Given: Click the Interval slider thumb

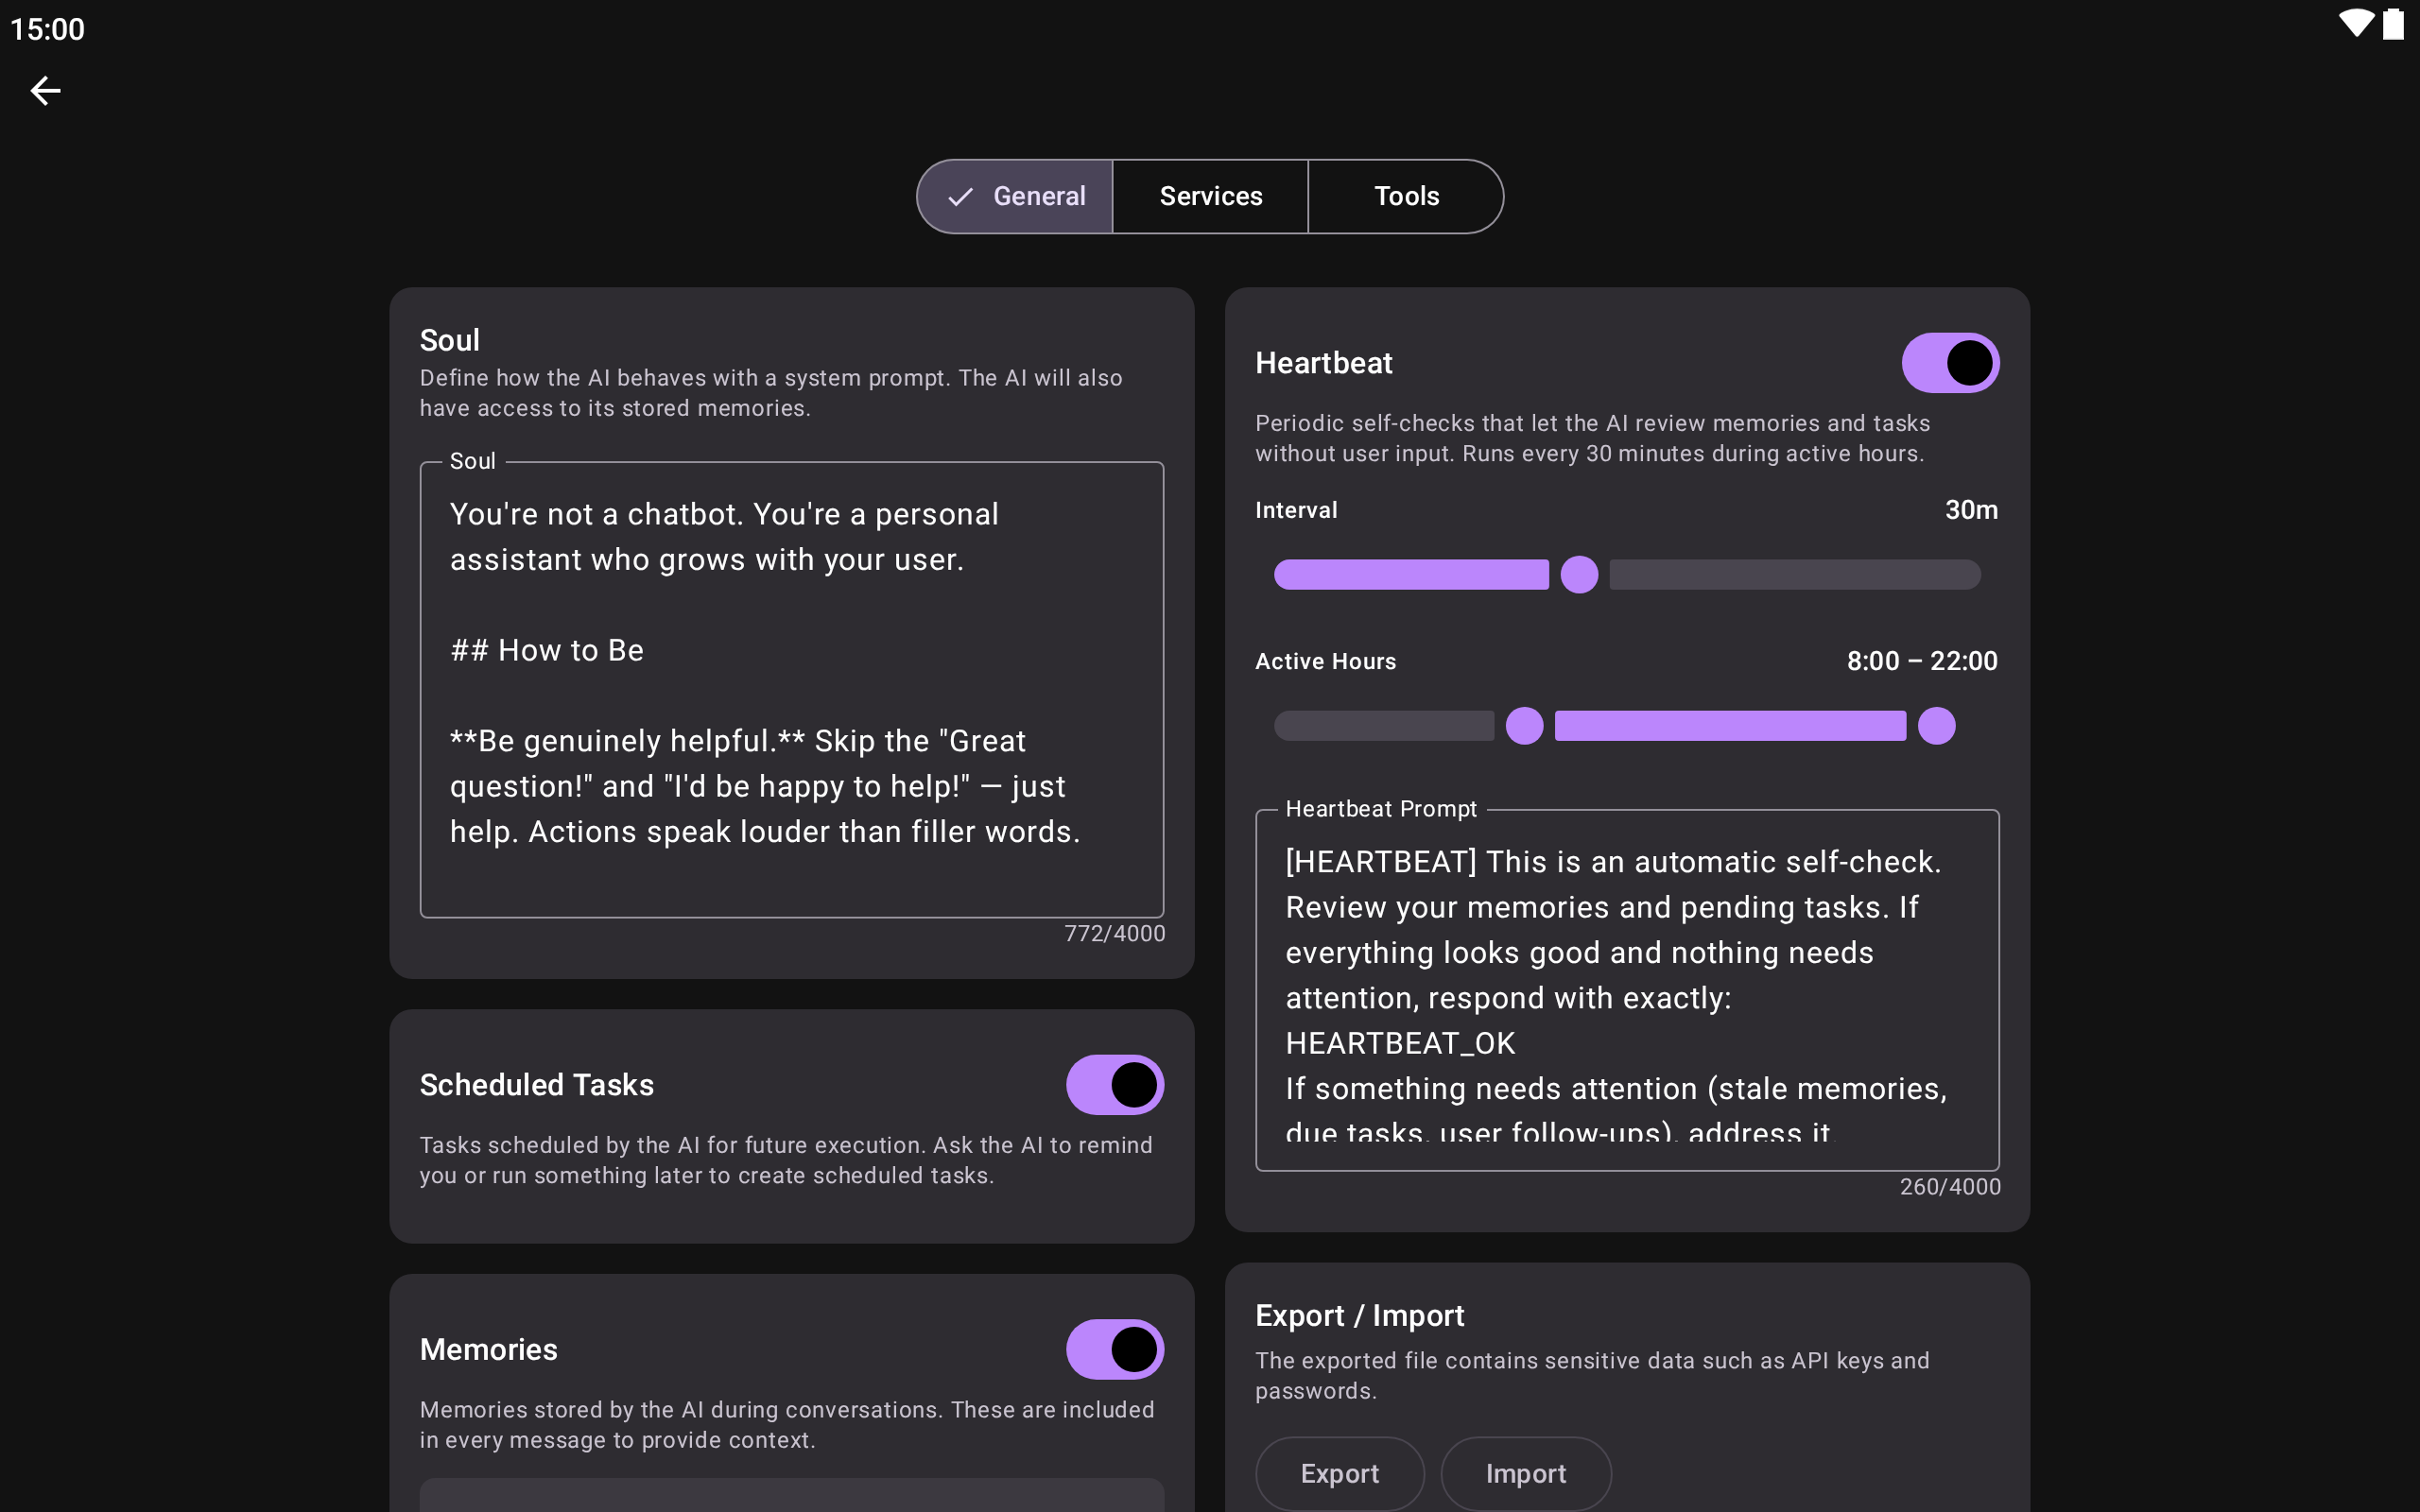Looking at the screenshot, I should point(1579,575).
